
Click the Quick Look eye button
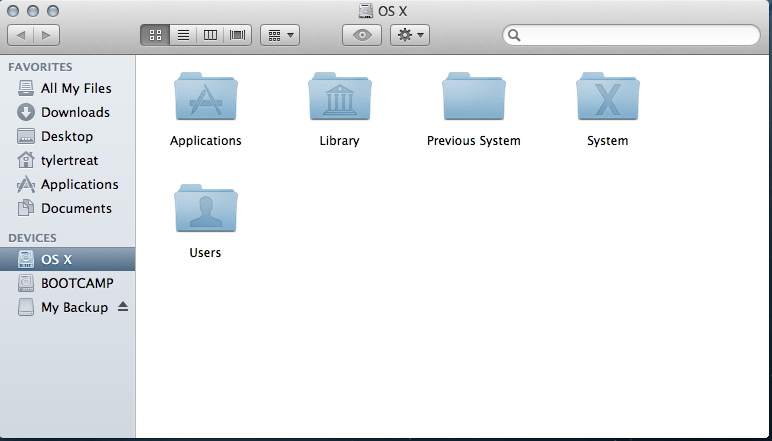coord(362,35)
